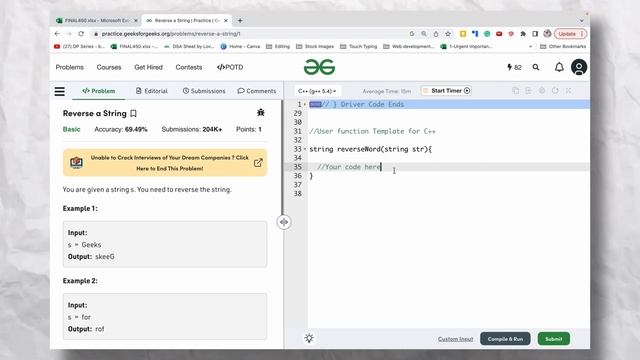
Task: Open a new browser tab
Action: point(240,20)
